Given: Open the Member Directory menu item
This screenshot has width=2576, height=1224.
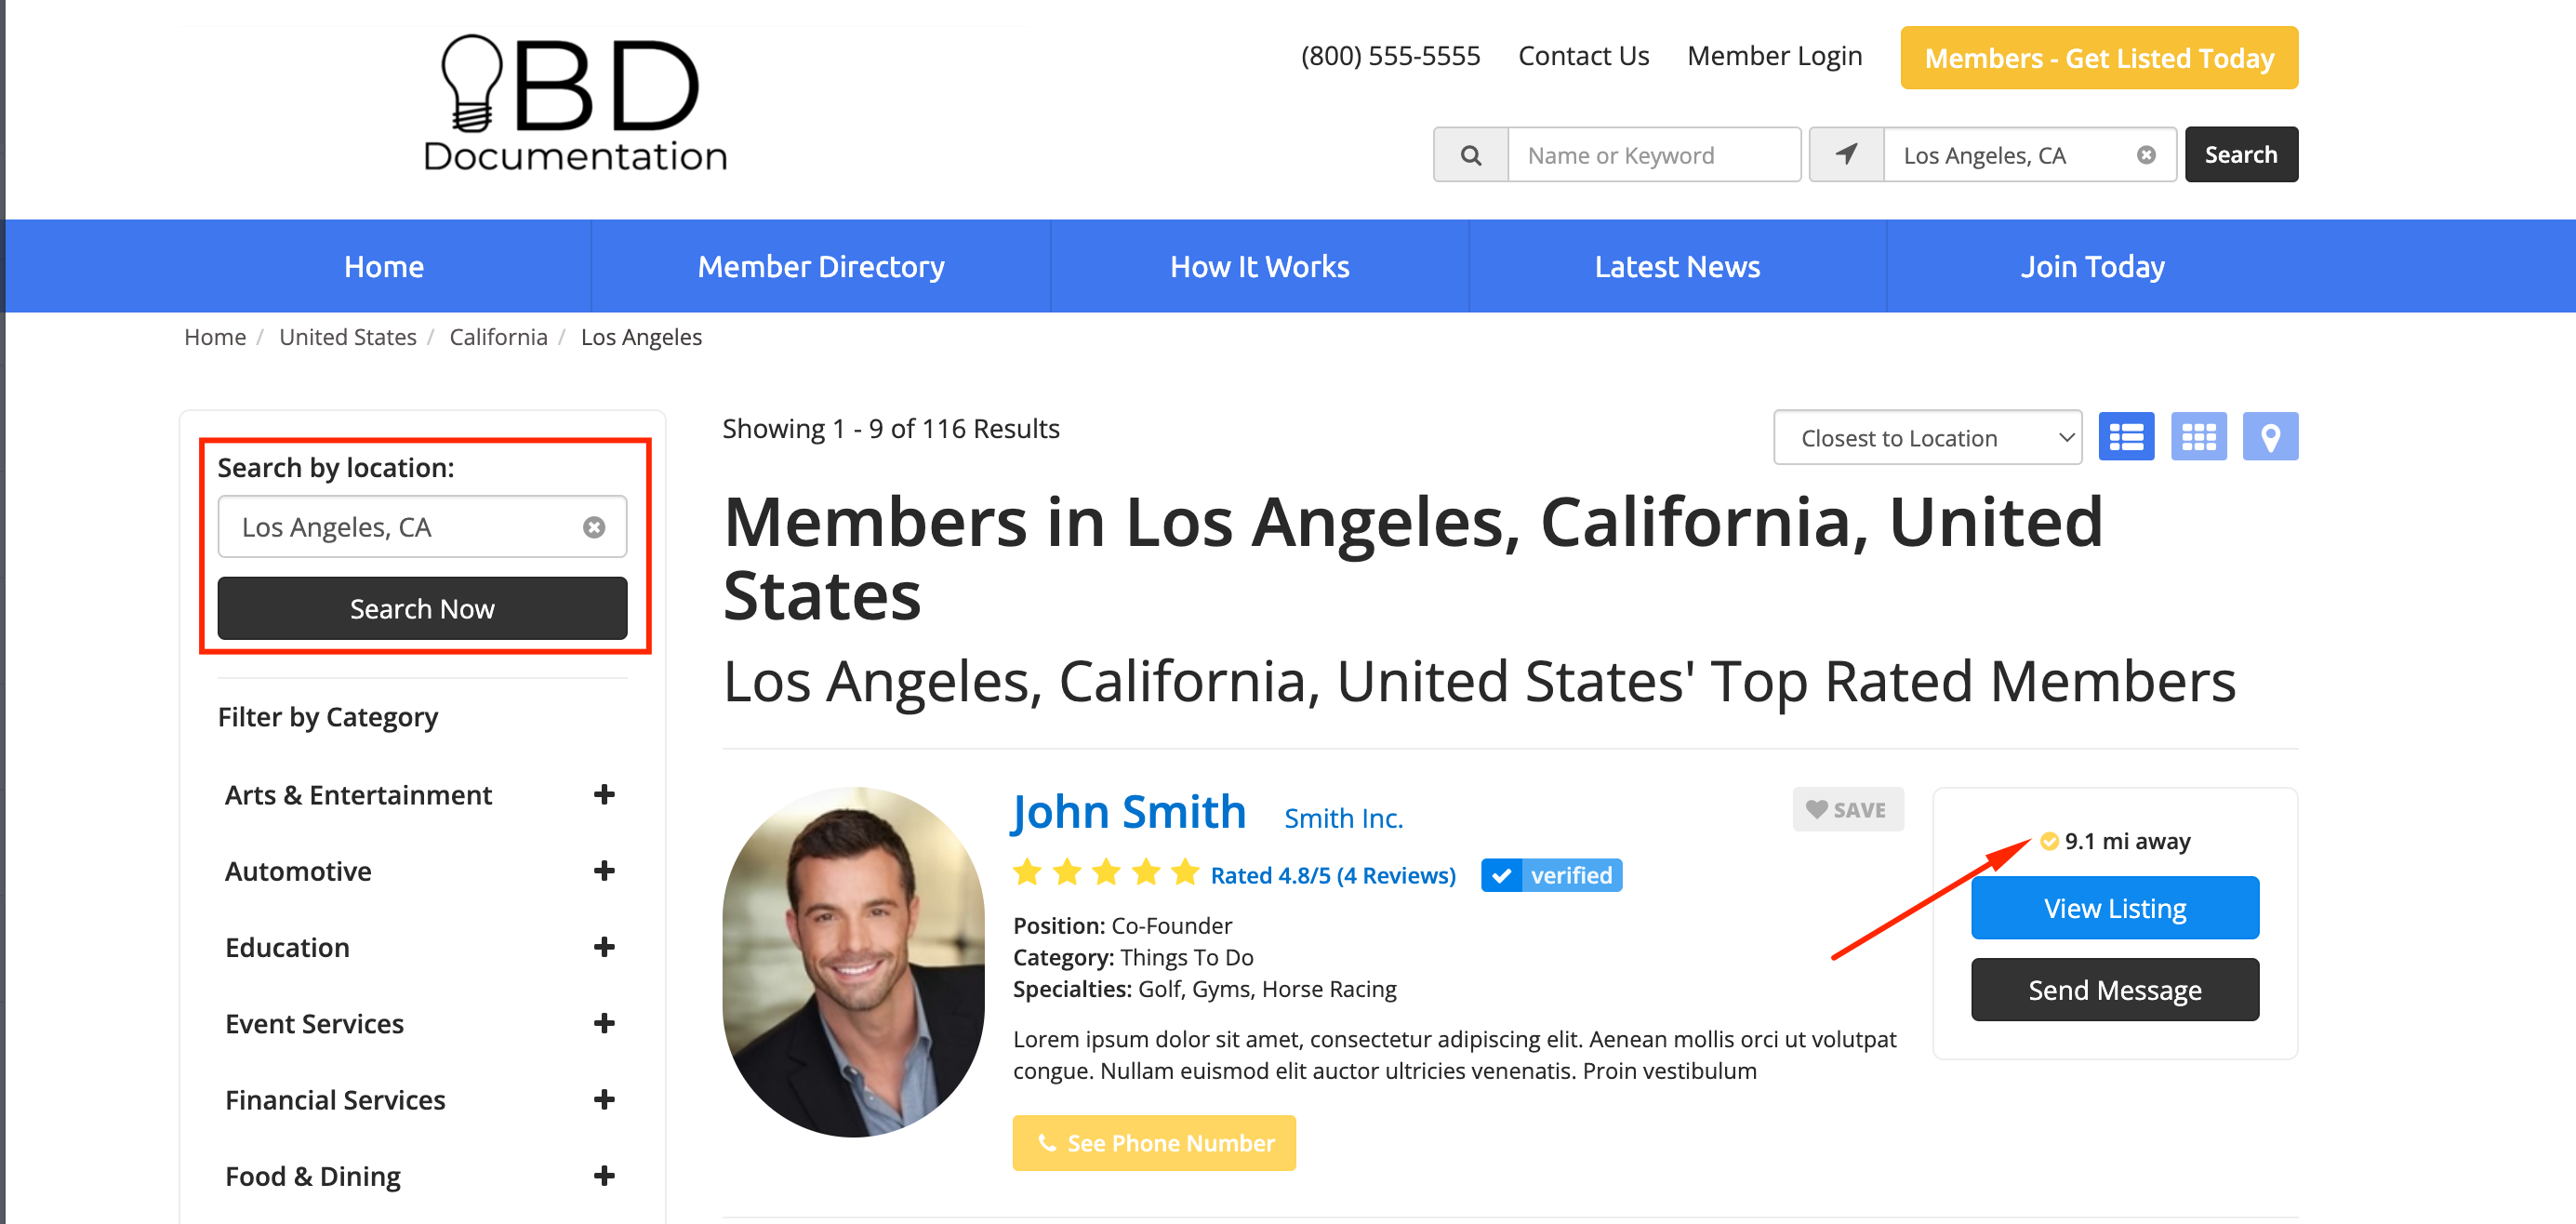Looking at the screenshot, I should (820, 266).
